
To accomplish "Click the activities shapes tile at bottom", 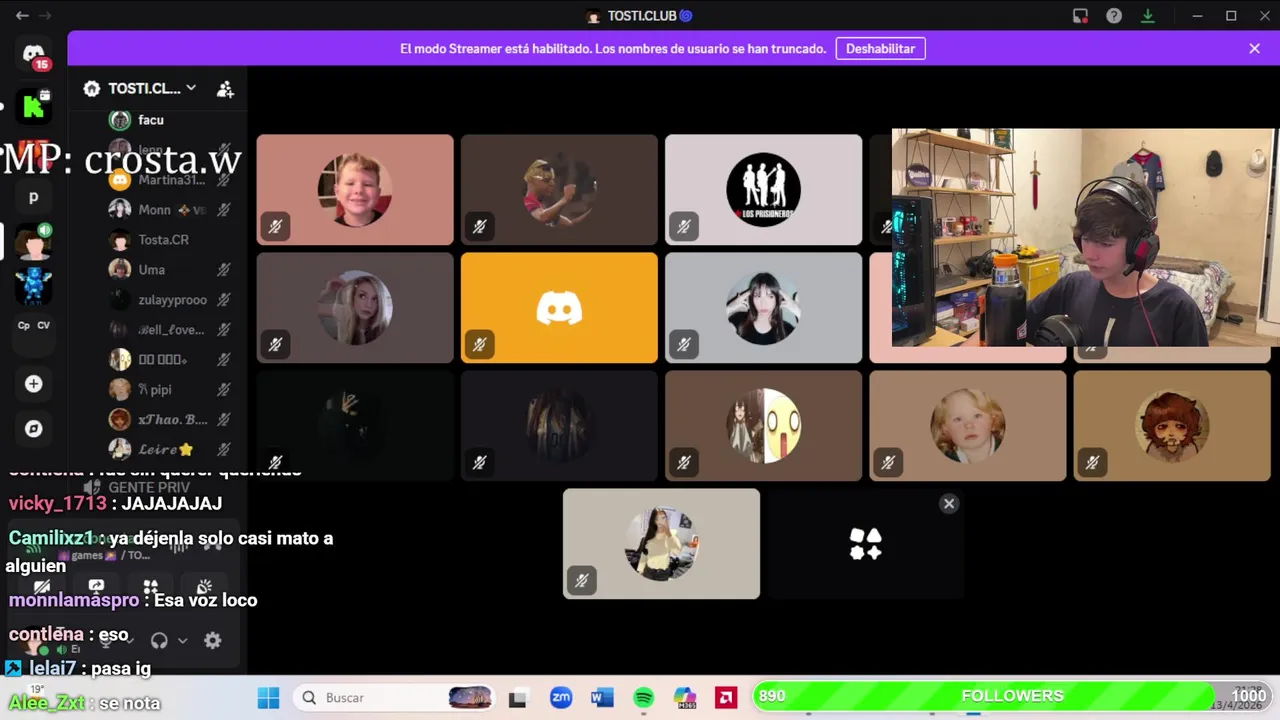I will [x=865, y=544].
